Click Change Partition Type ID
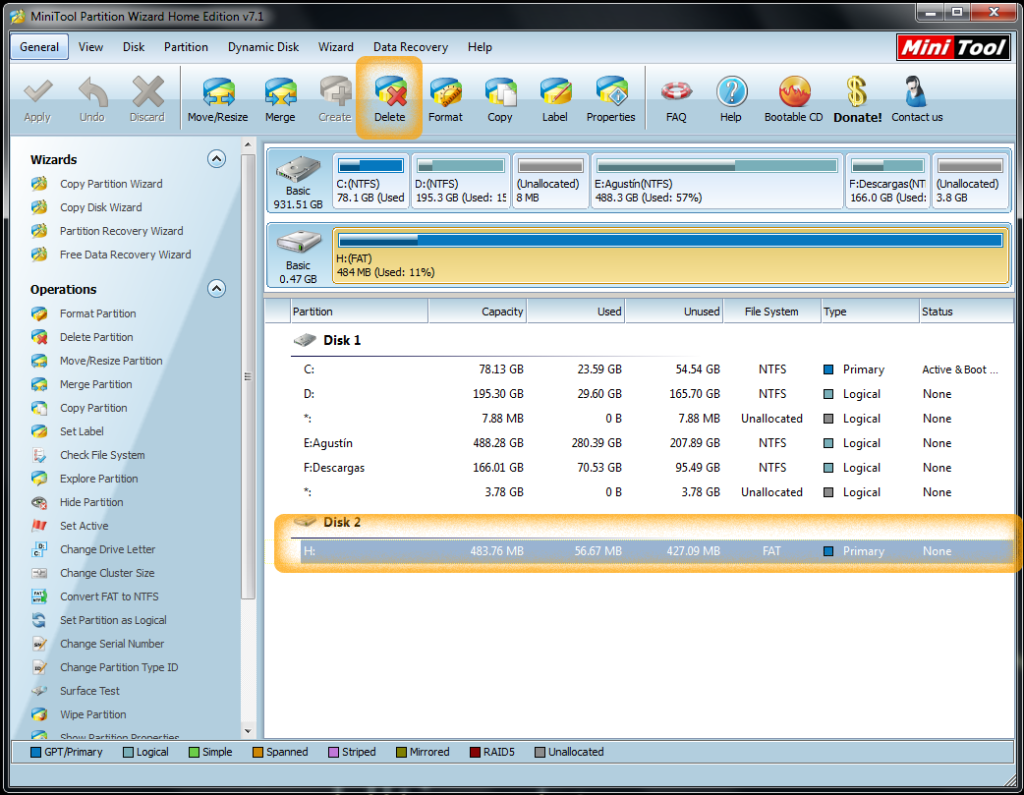Screen dimensions: 1024x795 119,667
